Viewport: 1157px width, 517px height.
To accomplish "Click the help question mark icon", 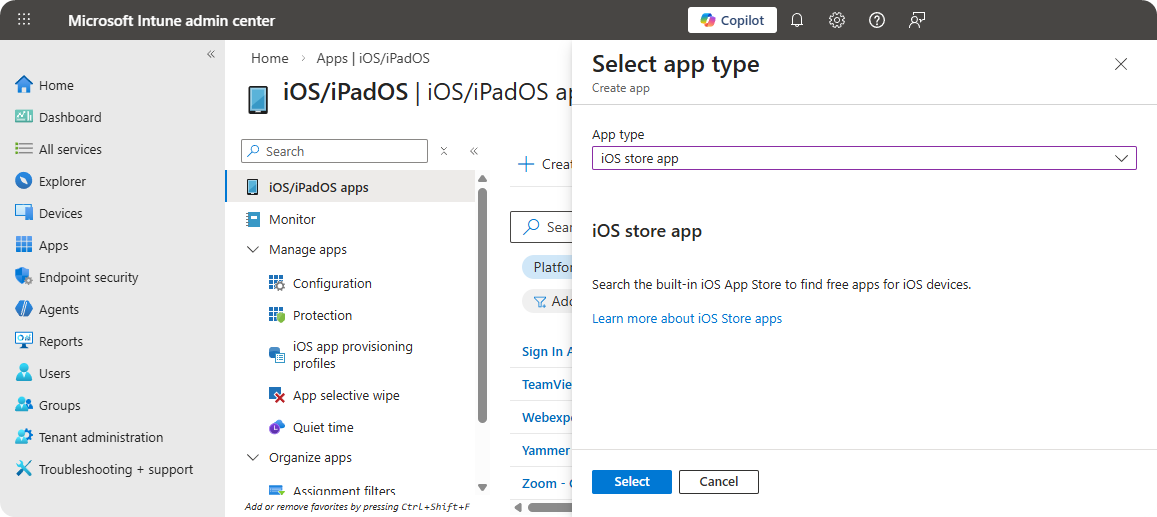I will click(877, 20).
